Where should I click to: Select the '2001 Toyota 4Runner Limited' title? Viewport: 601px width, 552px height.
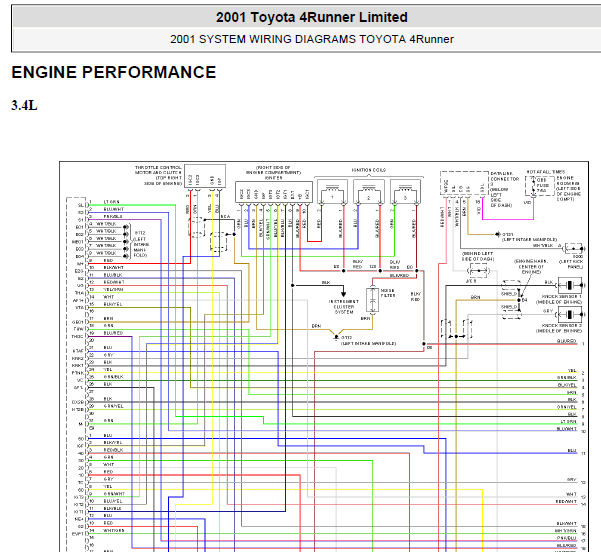coord(312,17)
